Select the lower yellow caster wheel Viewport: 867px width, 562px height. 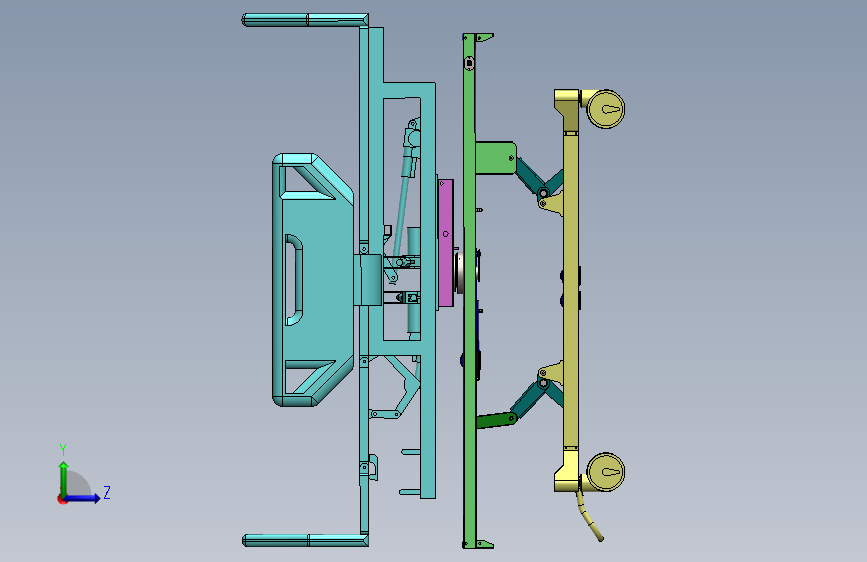pyautogui.click(x=605, y=472)
